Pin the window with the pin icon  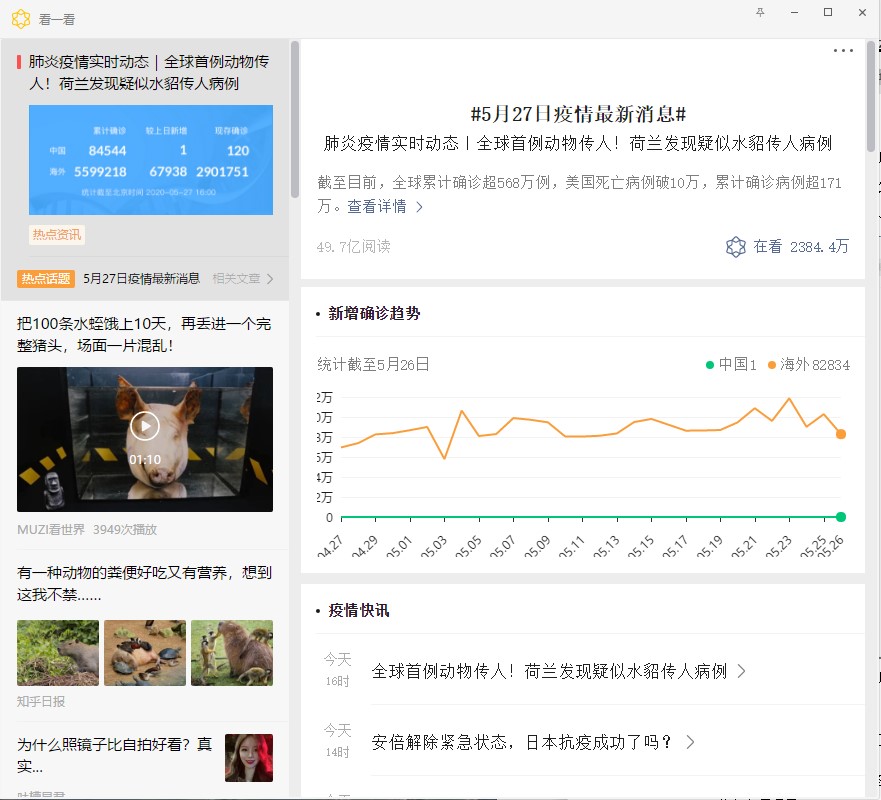point(761,12)
